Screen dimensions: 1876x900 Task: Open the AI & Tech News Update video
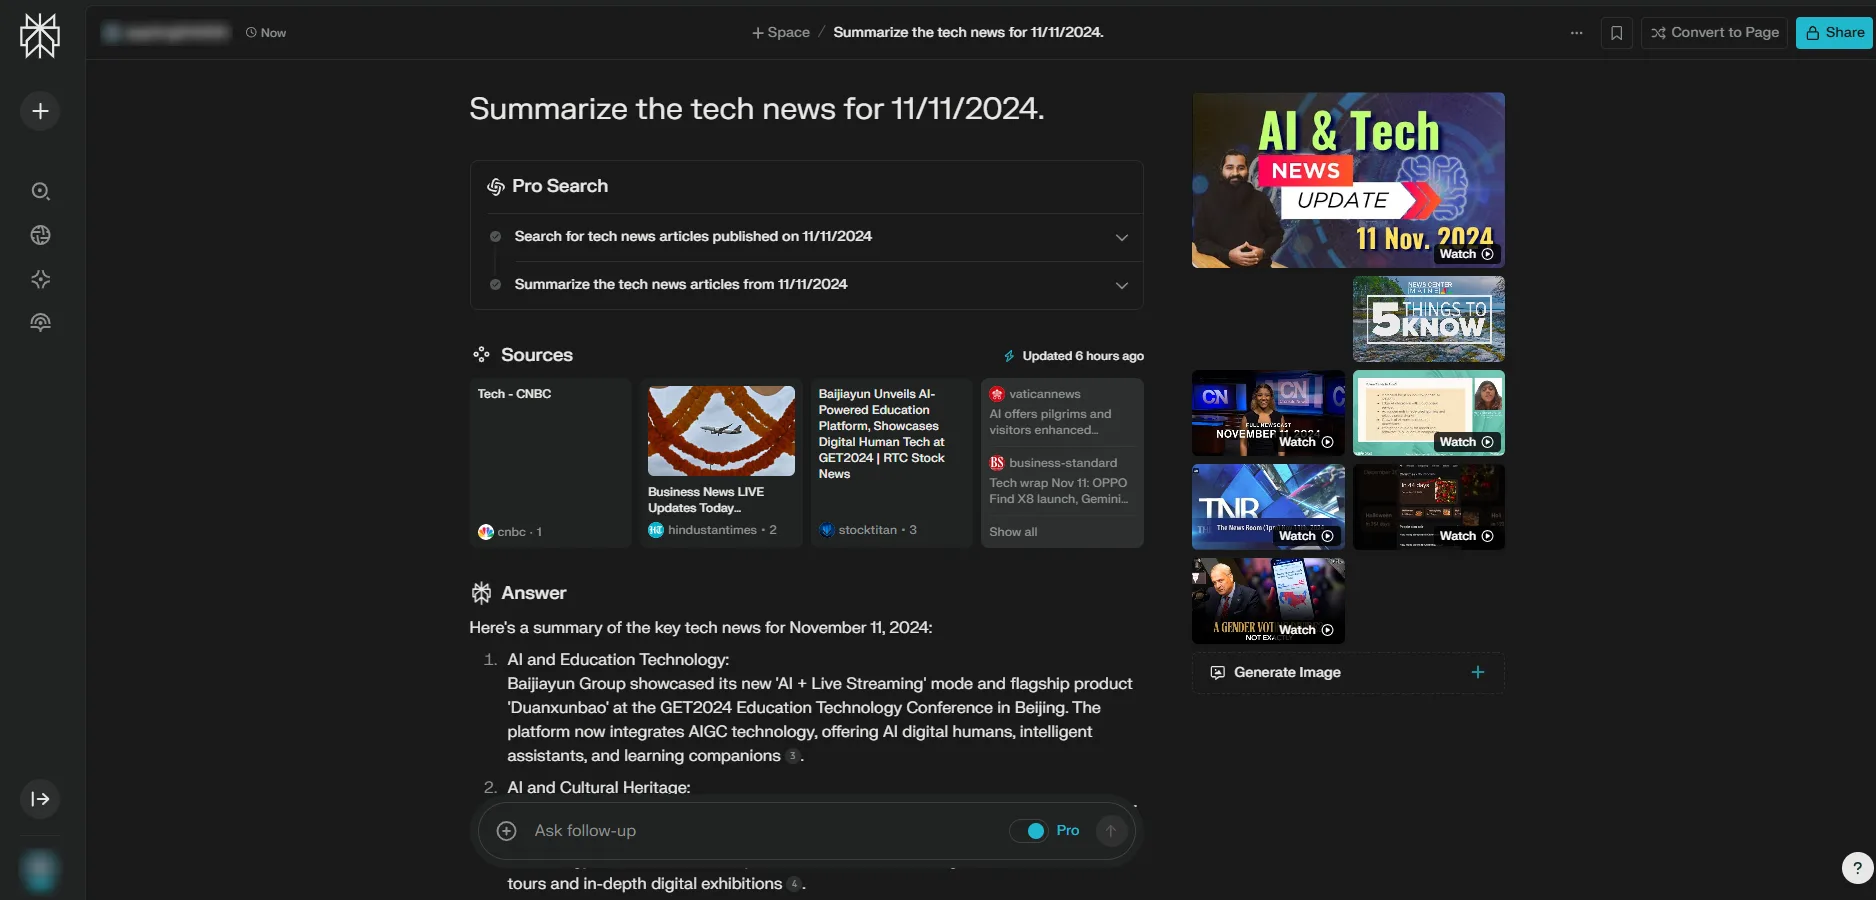click(1348, 180)
